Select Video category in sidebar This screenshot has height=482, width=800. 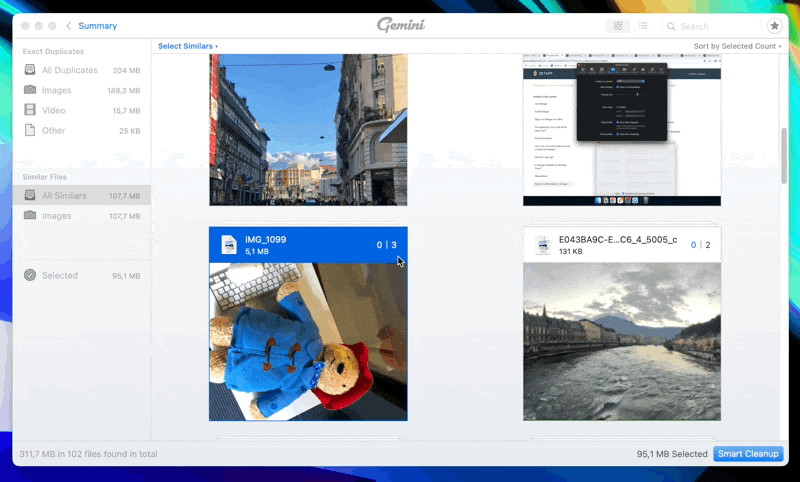(82, 110)
